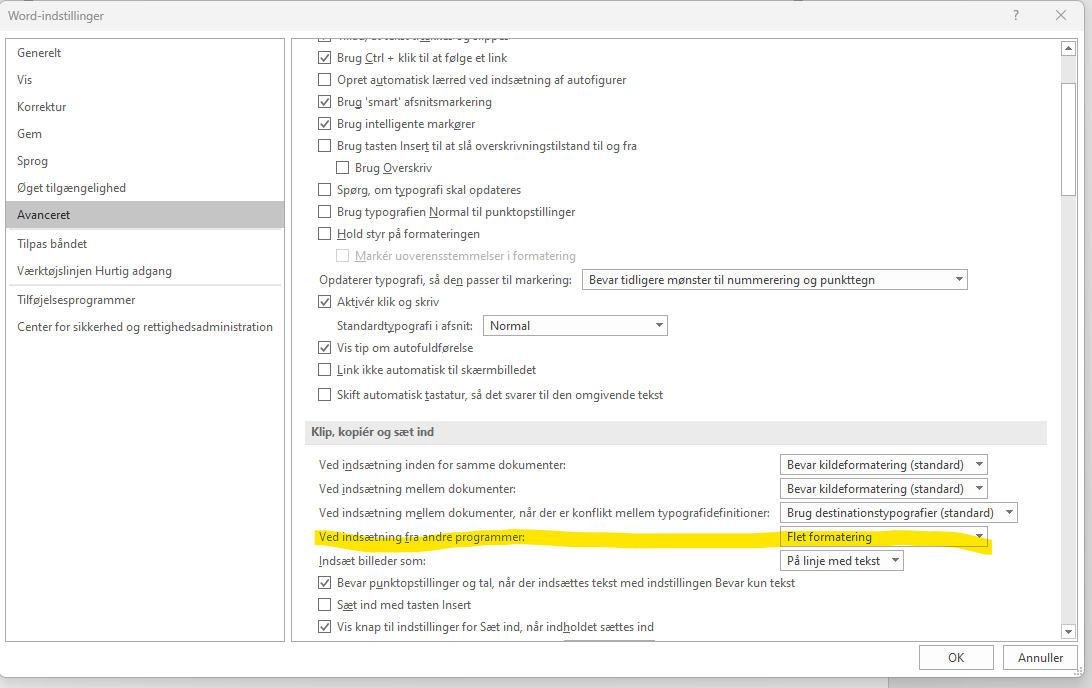Uncheck Bevar punktopstillinger og tal option
1092x688 pixels.
point(325,584)
